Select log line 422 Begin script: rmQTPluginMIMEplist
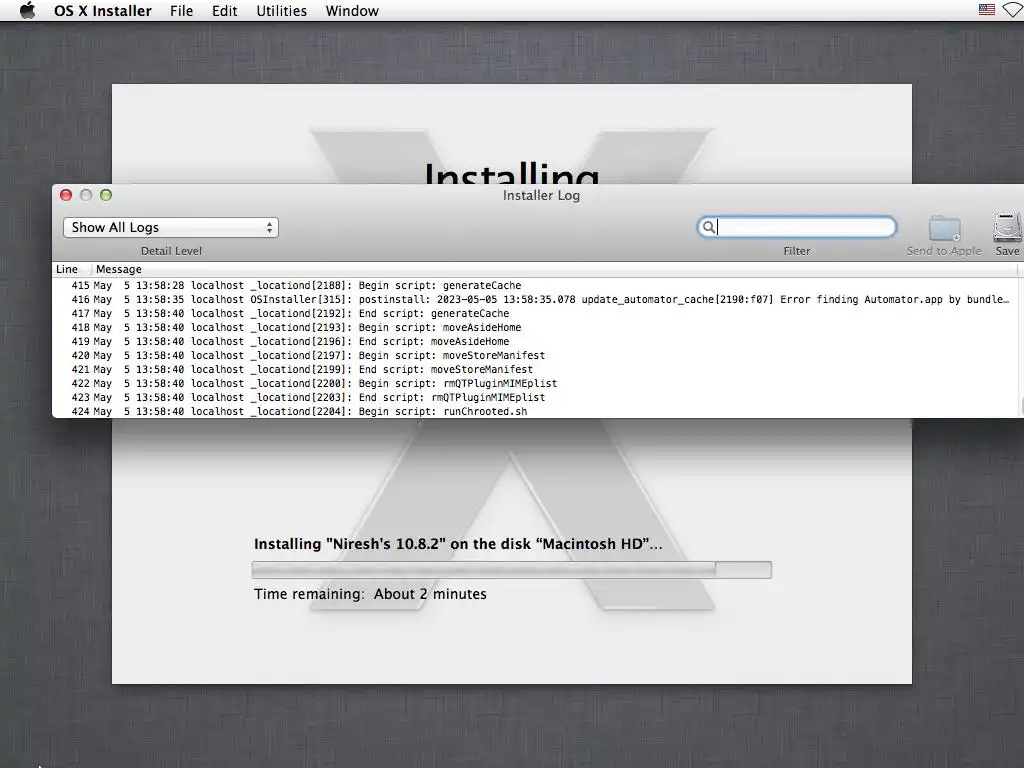 tap(536, 383)
